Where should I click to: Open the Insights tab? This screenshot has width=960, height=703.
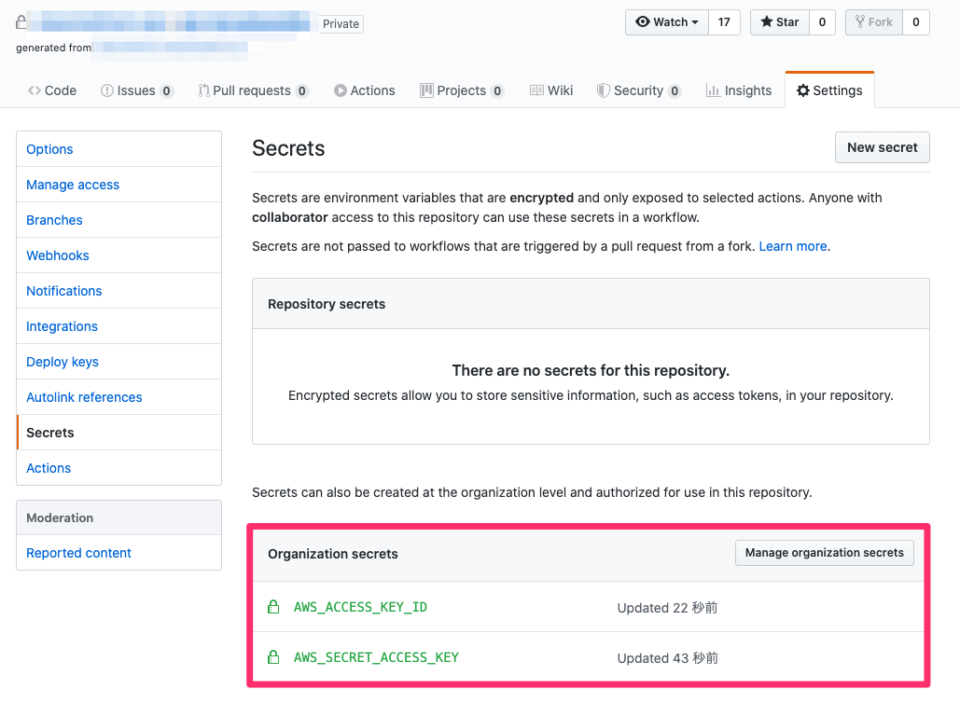coord(738,91)
